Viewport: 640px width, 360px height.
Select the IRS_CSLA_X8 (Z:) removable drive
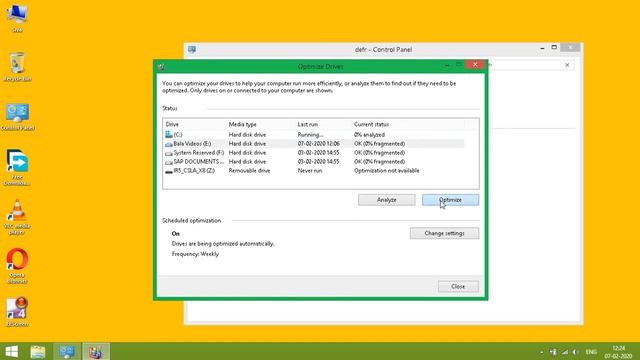[314, 171]
